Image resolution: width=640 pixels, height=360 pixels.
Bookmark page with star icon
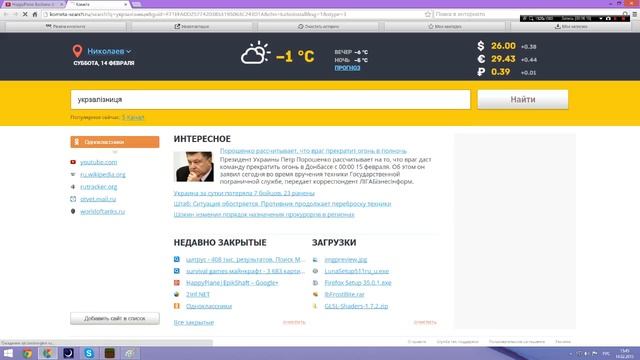coord(427,14)
